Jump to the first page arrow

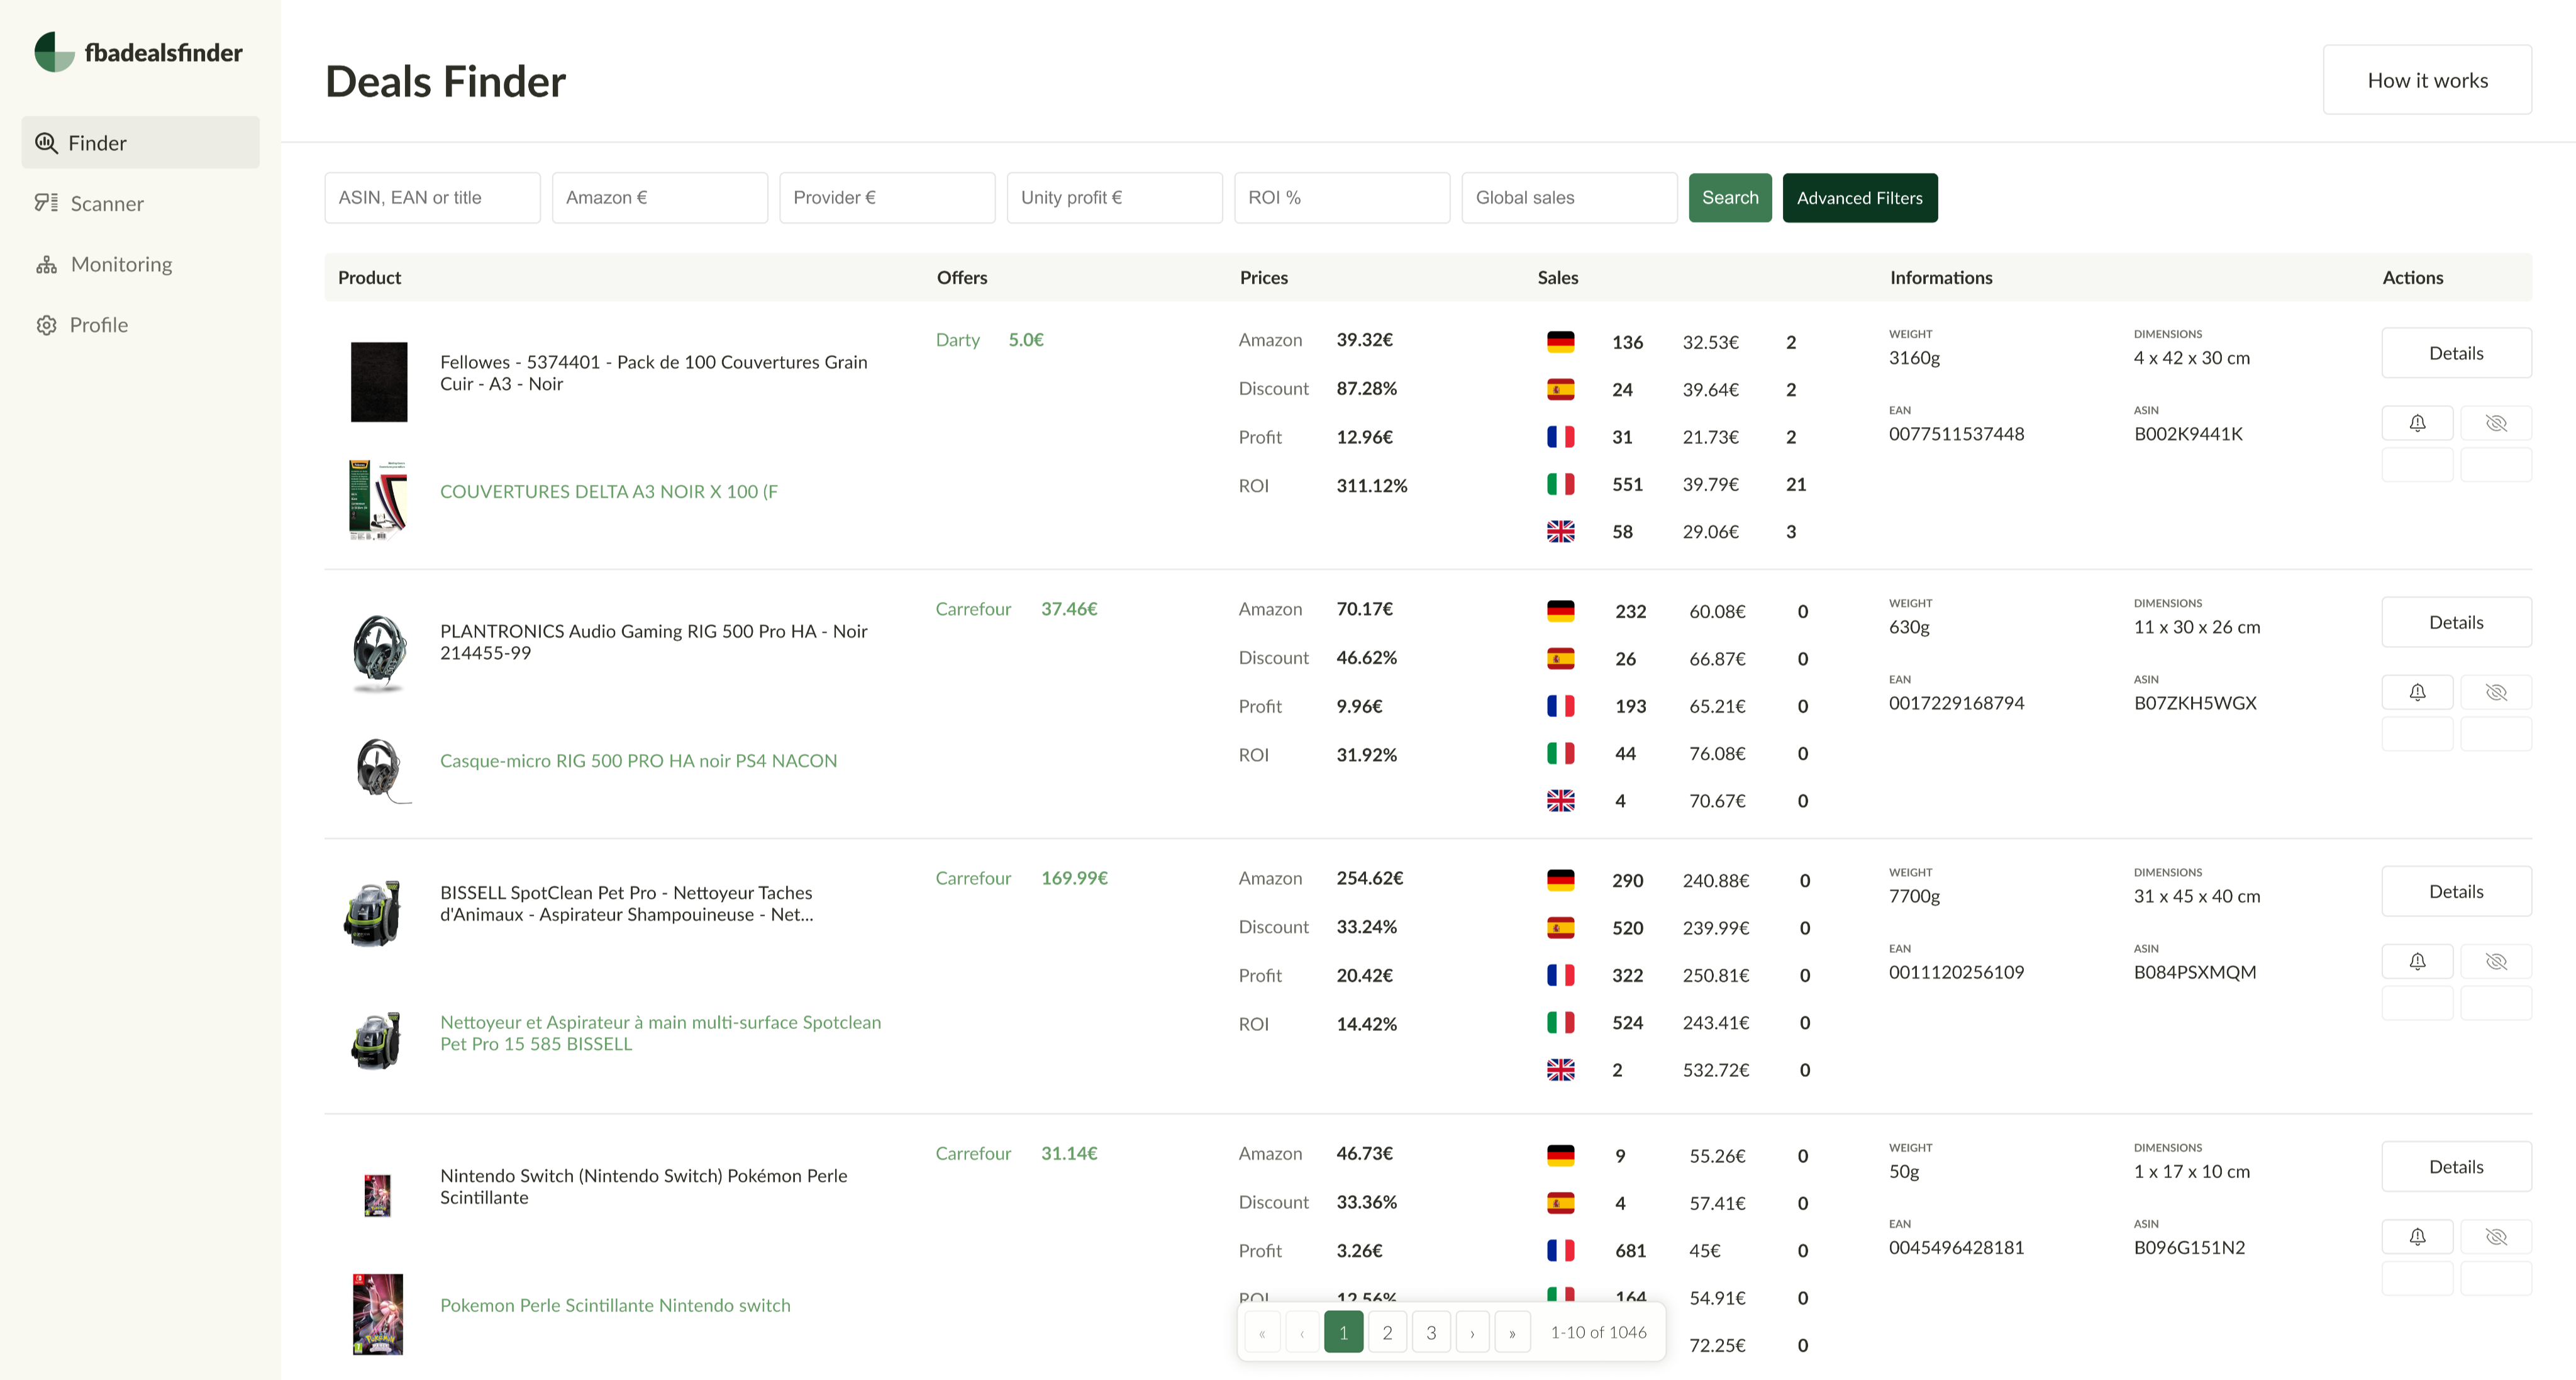pos(1262,1332)
